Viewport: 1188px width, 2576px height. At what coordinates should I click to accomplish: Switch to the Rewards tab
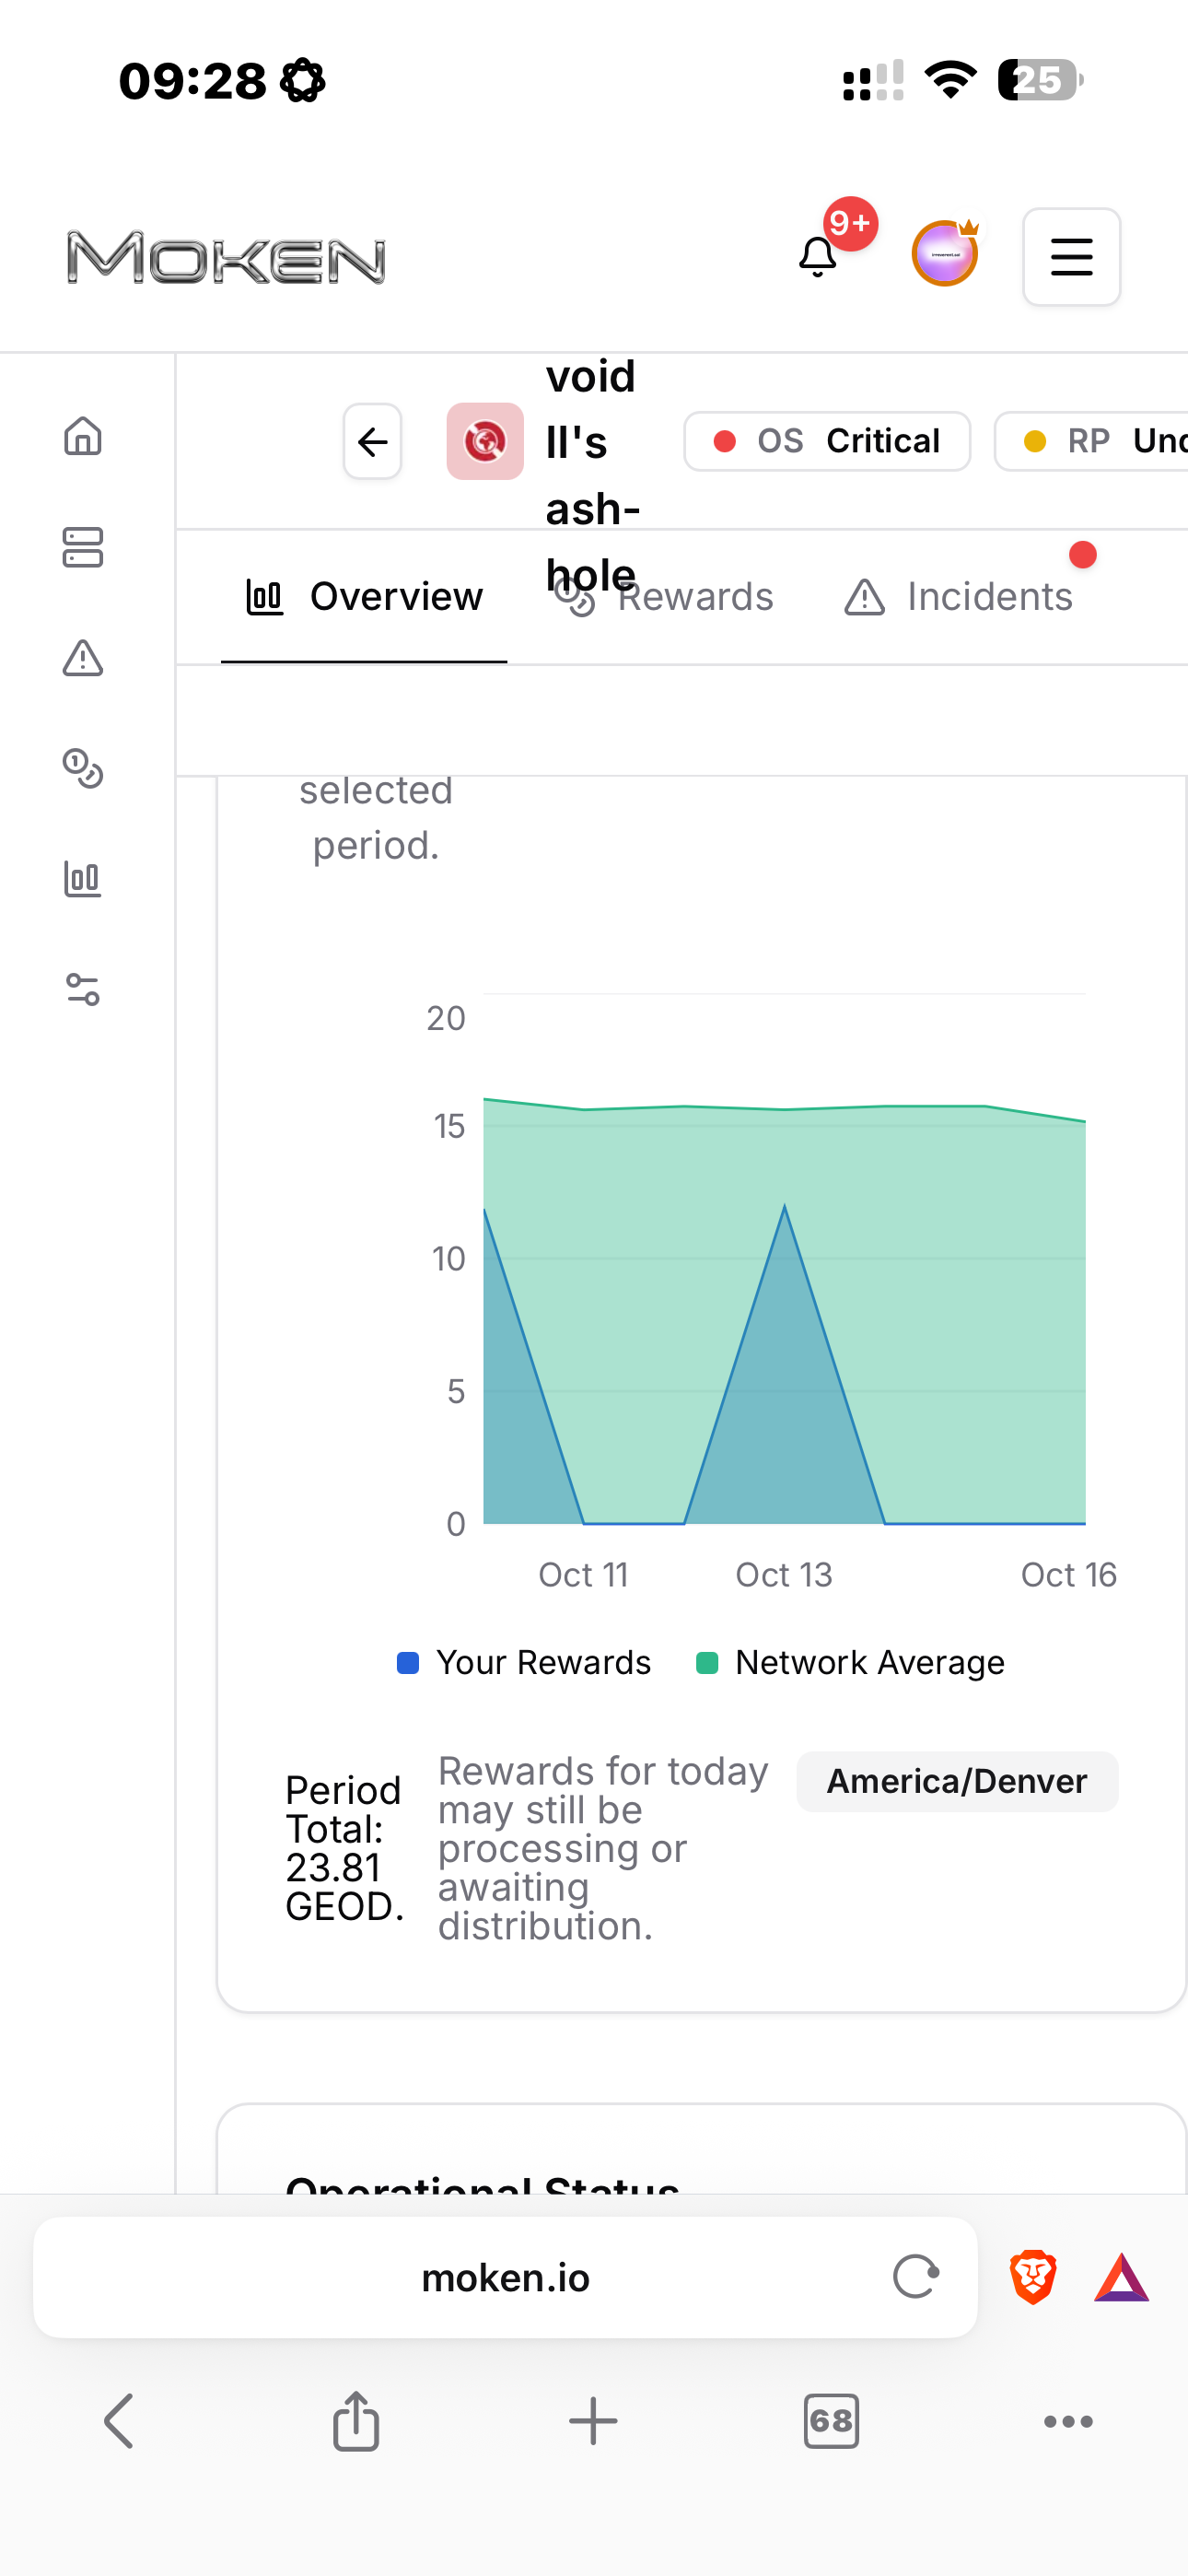coord(666,597)
